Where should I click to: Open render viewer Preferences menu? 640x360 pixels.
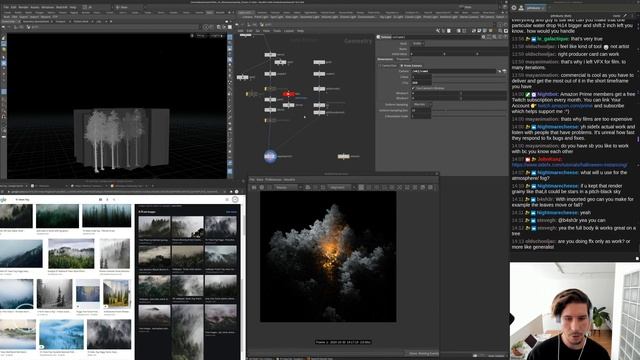[x=273, y=180]
